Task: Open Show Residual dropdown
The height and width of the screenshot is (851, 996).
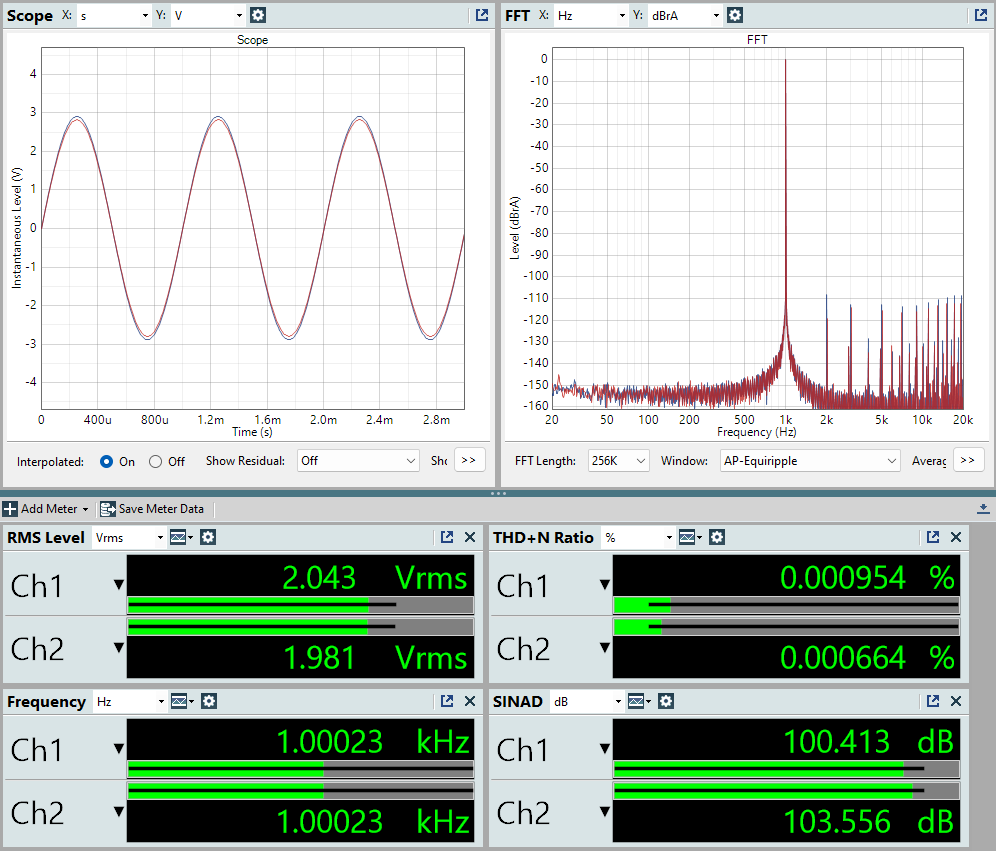Action: tap(358, 461)
